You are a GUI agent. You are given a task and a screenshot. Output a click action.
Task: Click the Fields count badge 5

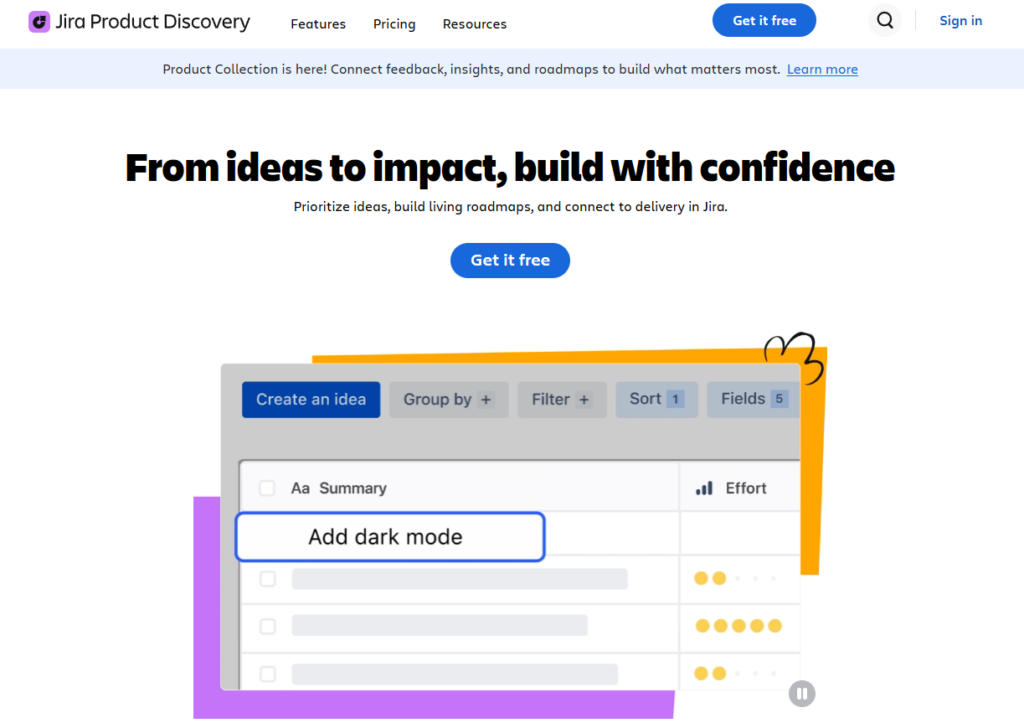point(779,398)
